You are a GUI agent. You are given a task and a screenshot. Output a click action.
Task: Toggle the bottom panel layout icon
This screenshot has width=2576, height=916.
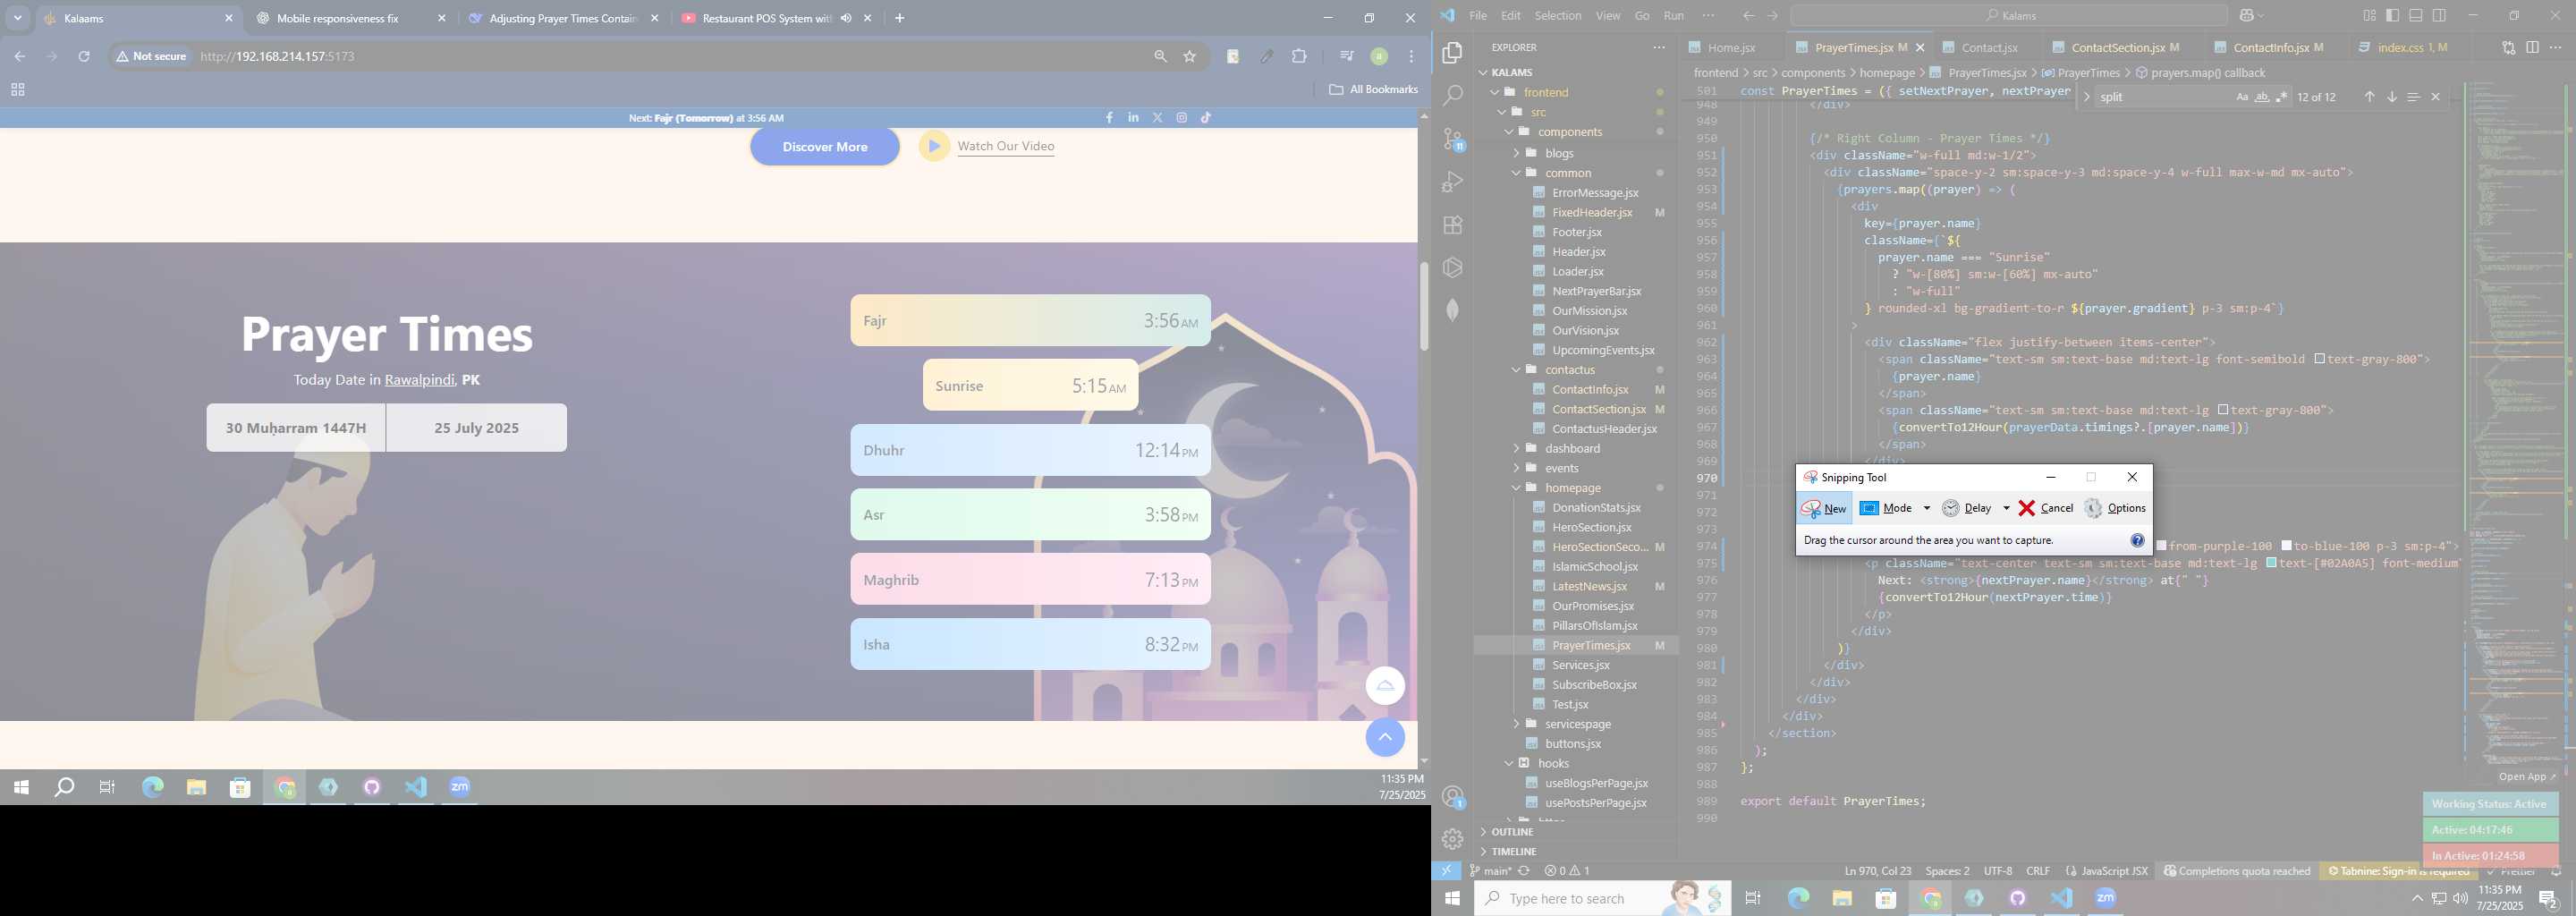[x=2415, y=15]
